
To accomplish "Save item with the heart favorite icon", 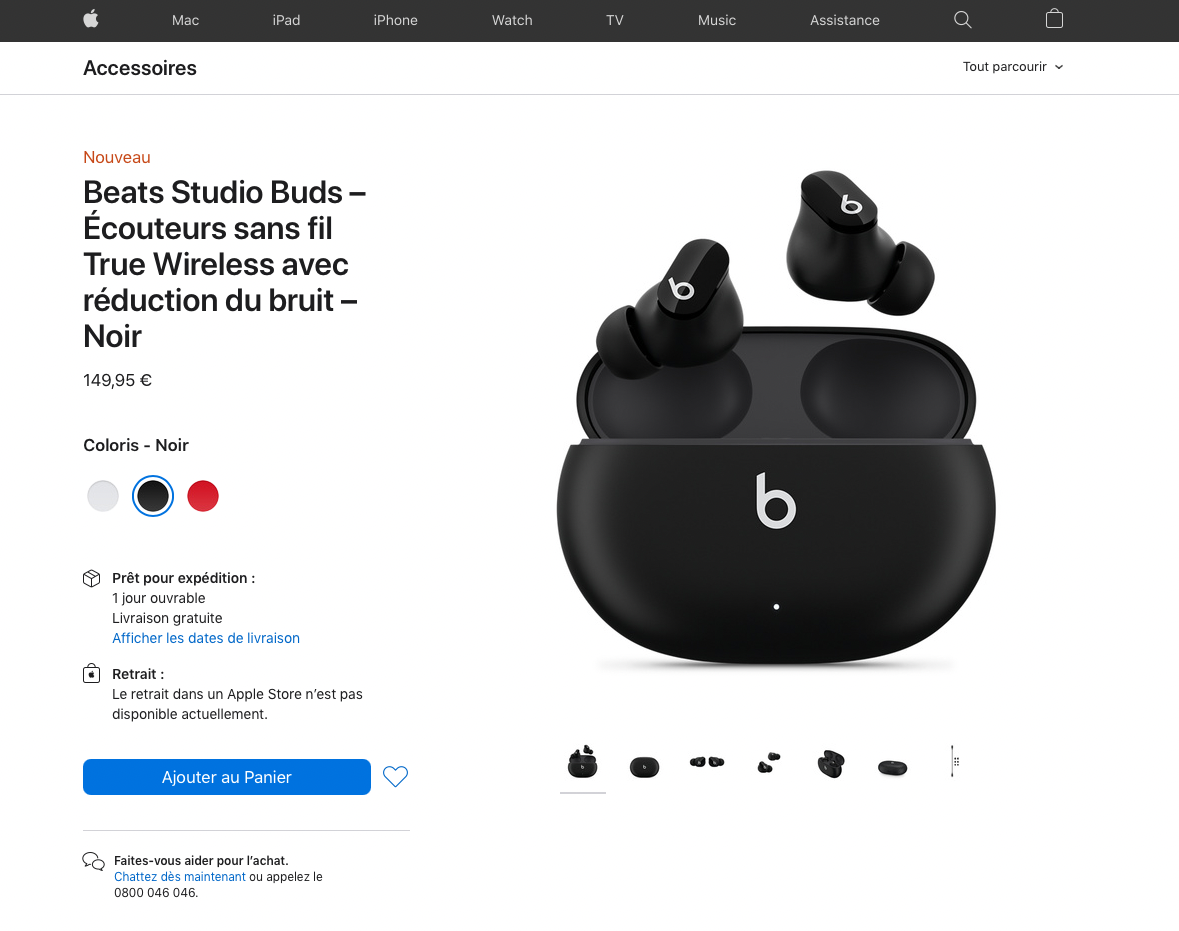I will click(x=396, y=776).
